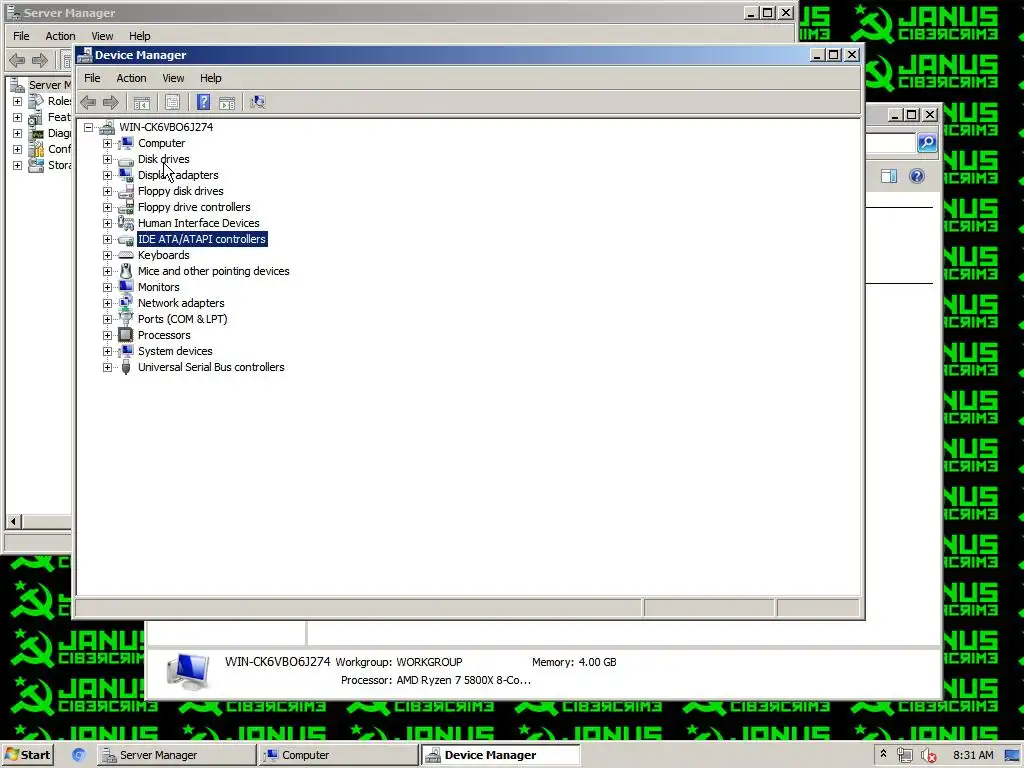Viewport: 1024px width, 768px height.
Task: Select Ports (COM & LPT) tree item
Action: click(182, 319)
